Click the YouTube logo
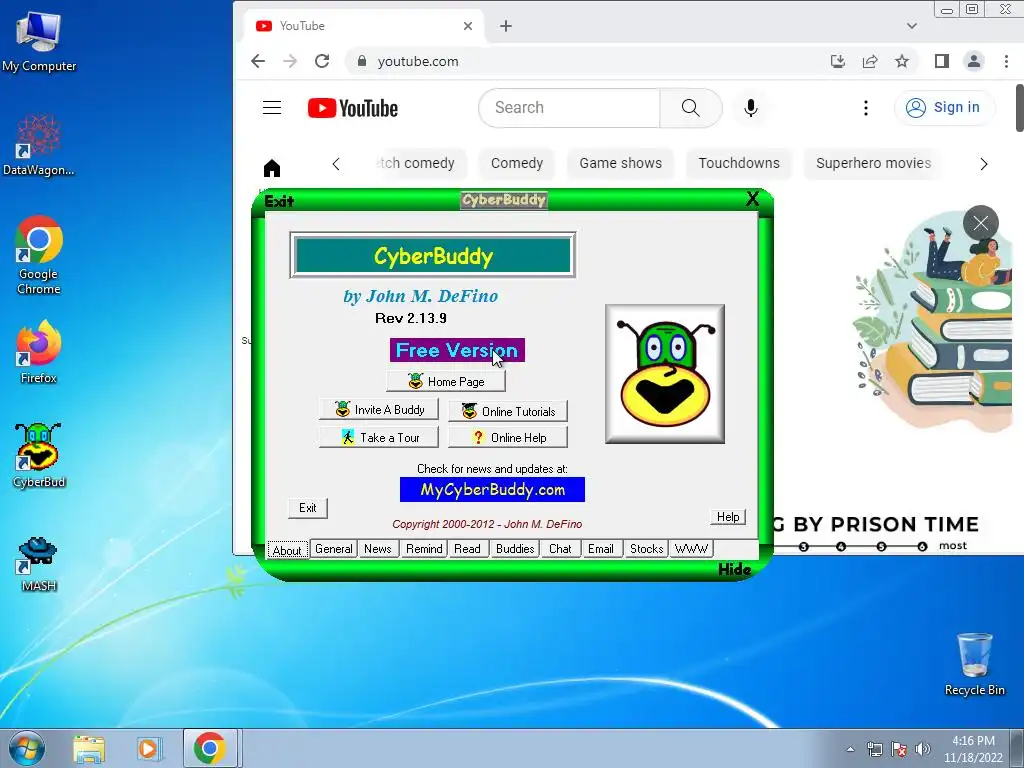Viewport: 1024px width, 768px height. pos(353,108)
